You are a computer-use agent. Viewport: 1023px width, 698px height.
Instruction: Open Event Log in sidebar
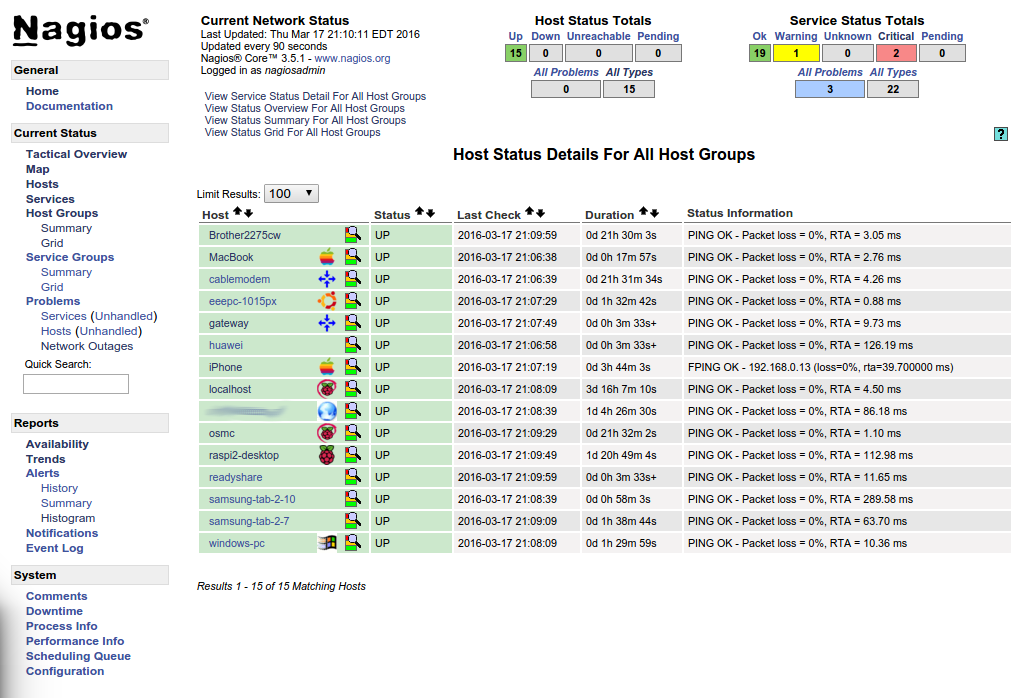[x=55, y=549]
